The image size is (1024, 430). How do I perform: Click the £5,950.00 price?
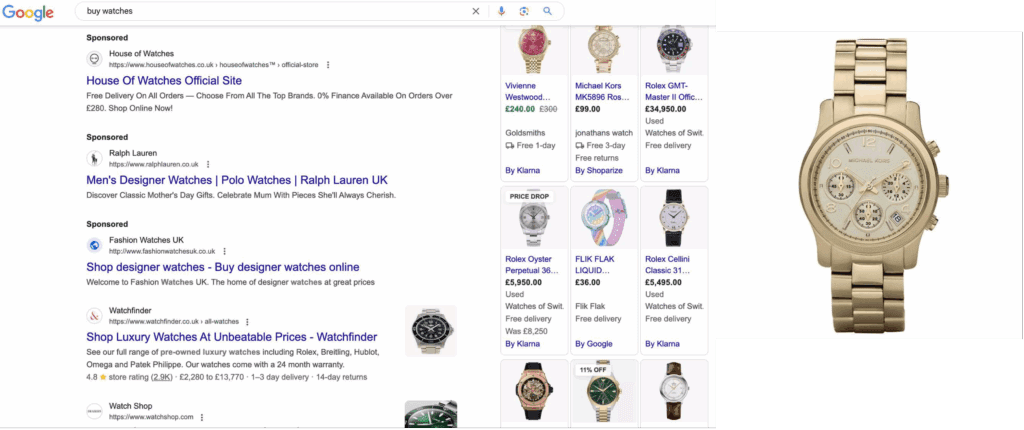tap(523, 282)
